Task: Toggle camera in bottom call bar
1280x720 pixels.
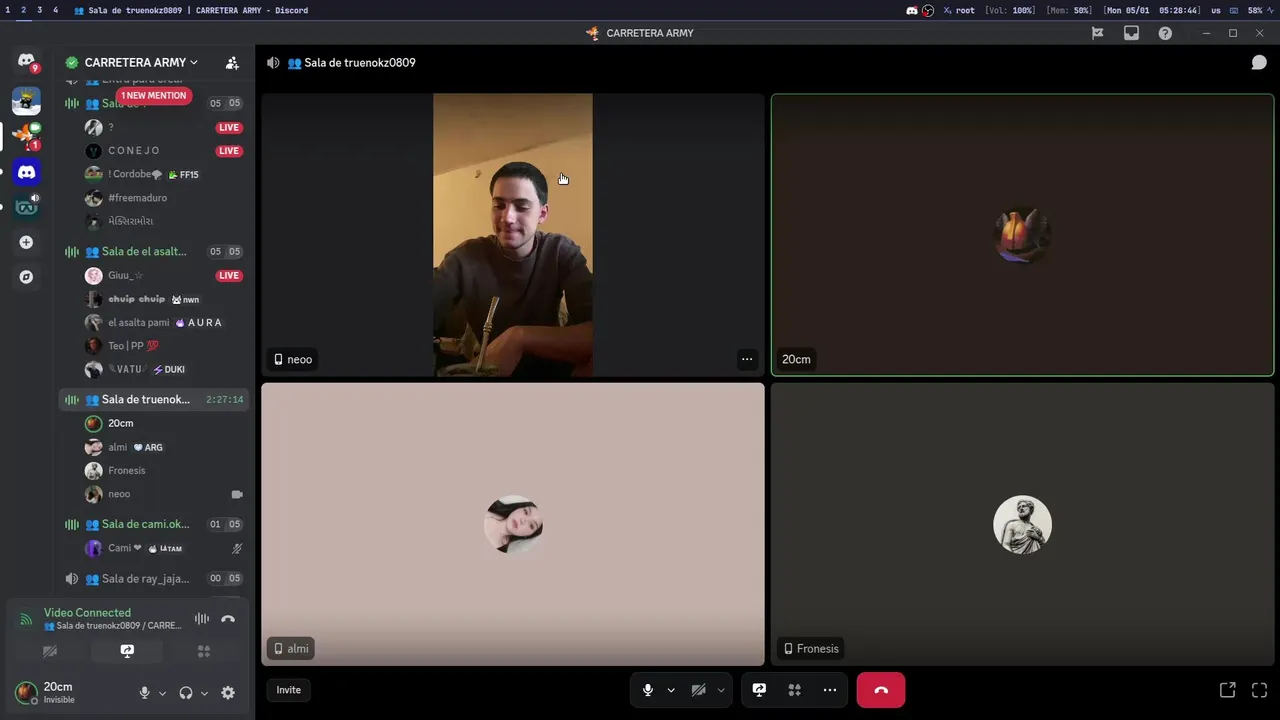Action: pos(699,690)
